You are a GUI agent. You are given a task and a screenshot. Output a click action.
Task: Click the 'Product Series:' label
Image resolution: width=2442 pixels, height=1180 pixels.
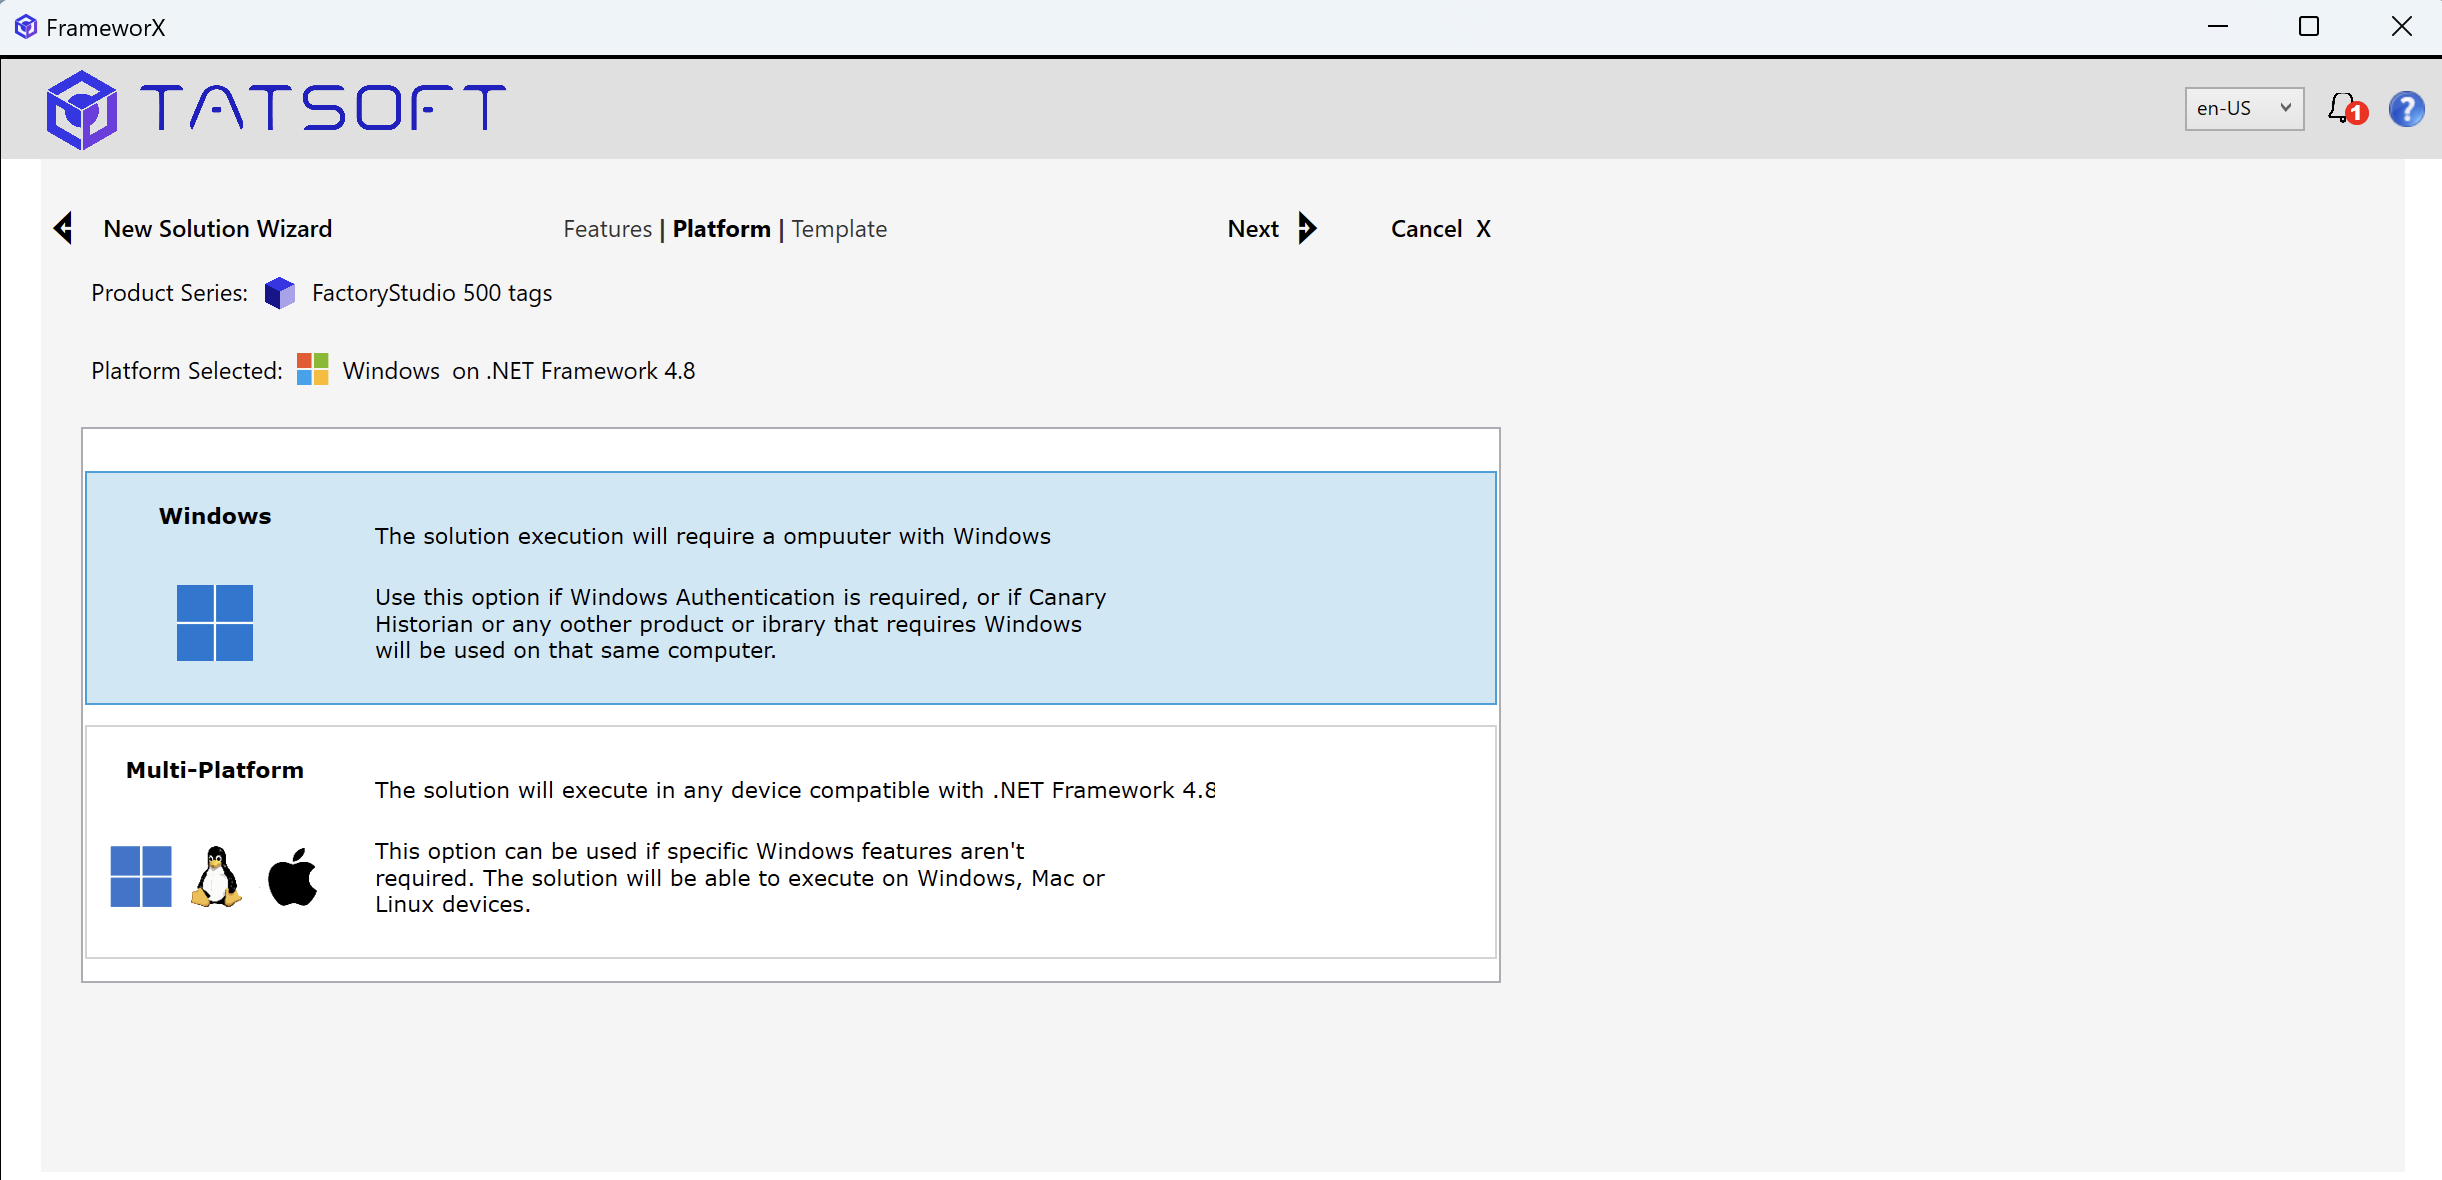[169, 293]
